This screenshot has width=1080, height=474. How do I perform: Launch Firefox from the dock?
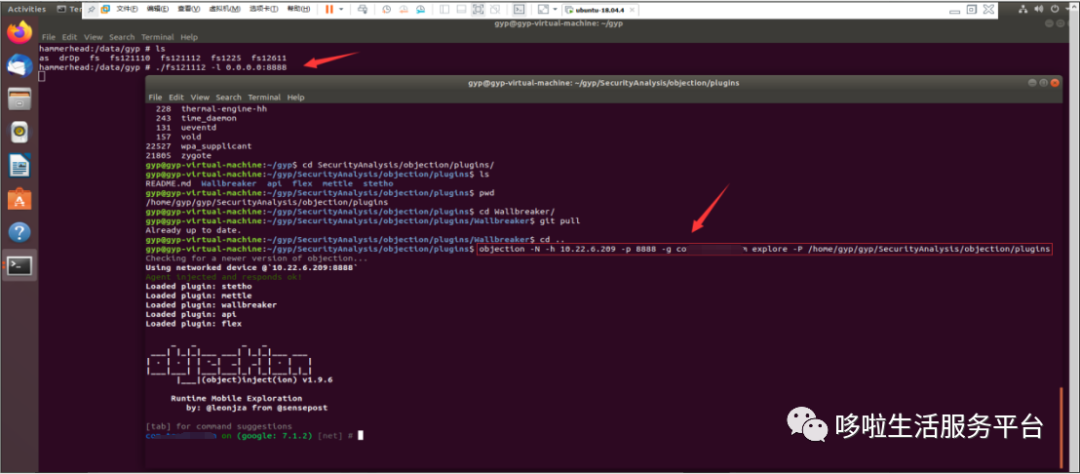[x=19, y=33]
